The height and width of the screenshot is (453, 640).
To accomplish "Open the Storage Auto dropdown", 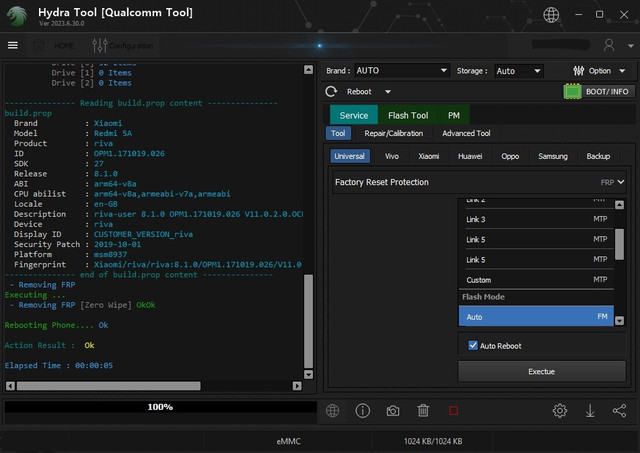I will [518, 71].
